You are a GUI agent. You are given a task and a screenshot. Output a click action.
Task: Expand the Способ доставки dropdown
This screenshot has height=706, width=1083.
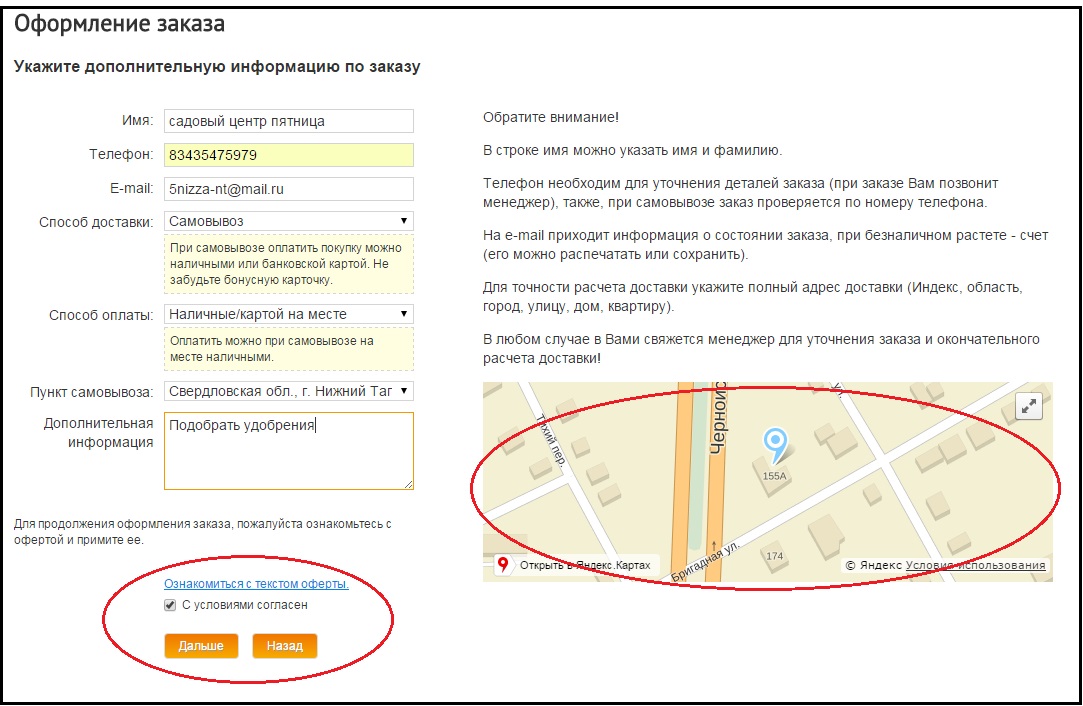289,220
